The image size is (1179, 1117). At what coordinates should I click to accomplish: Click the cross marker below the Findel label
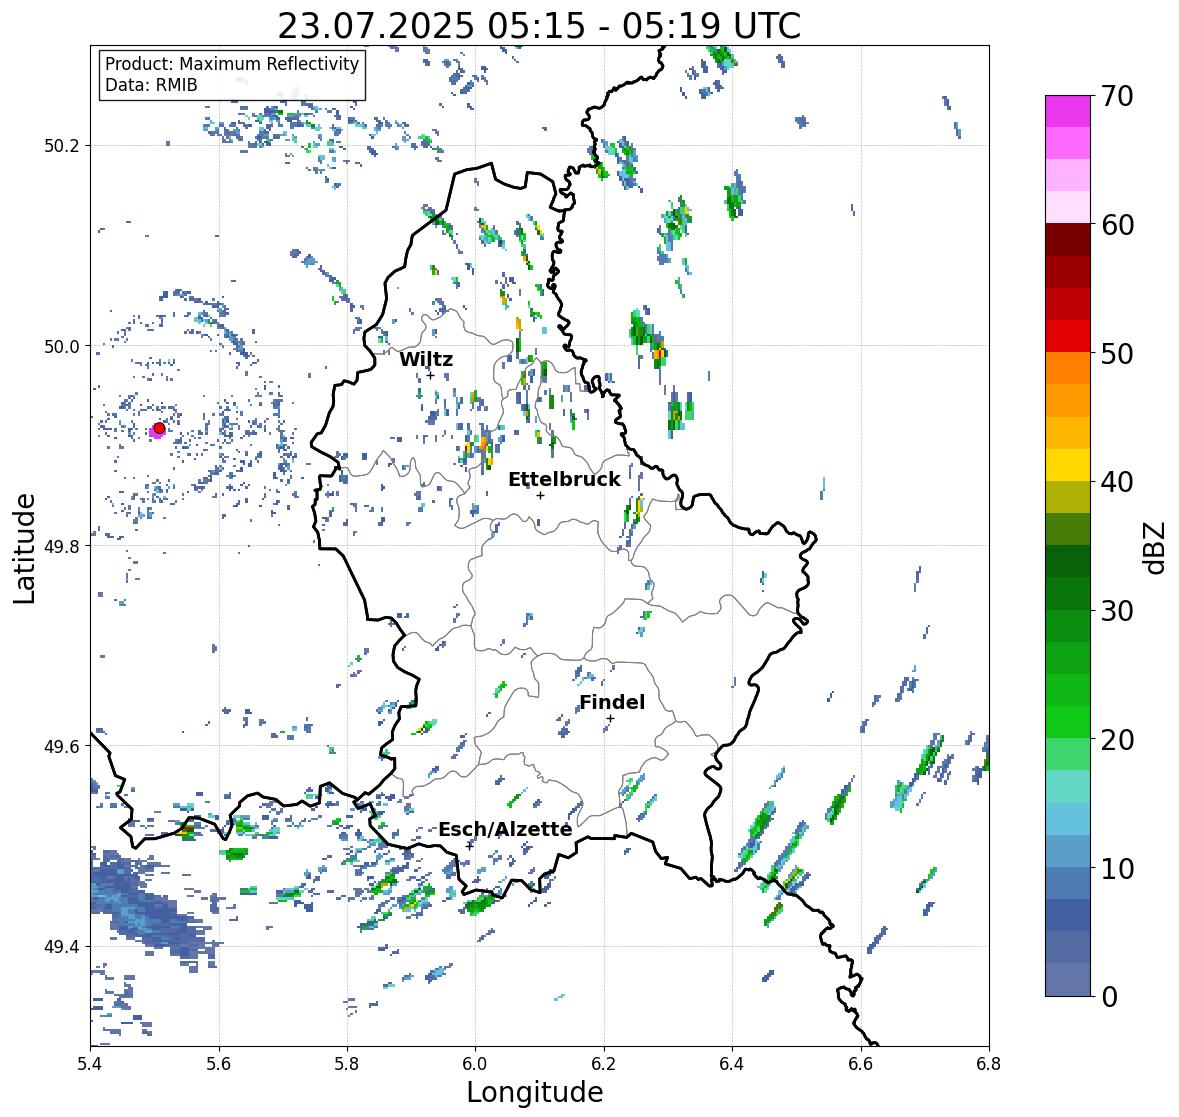(x=611, y=719)
